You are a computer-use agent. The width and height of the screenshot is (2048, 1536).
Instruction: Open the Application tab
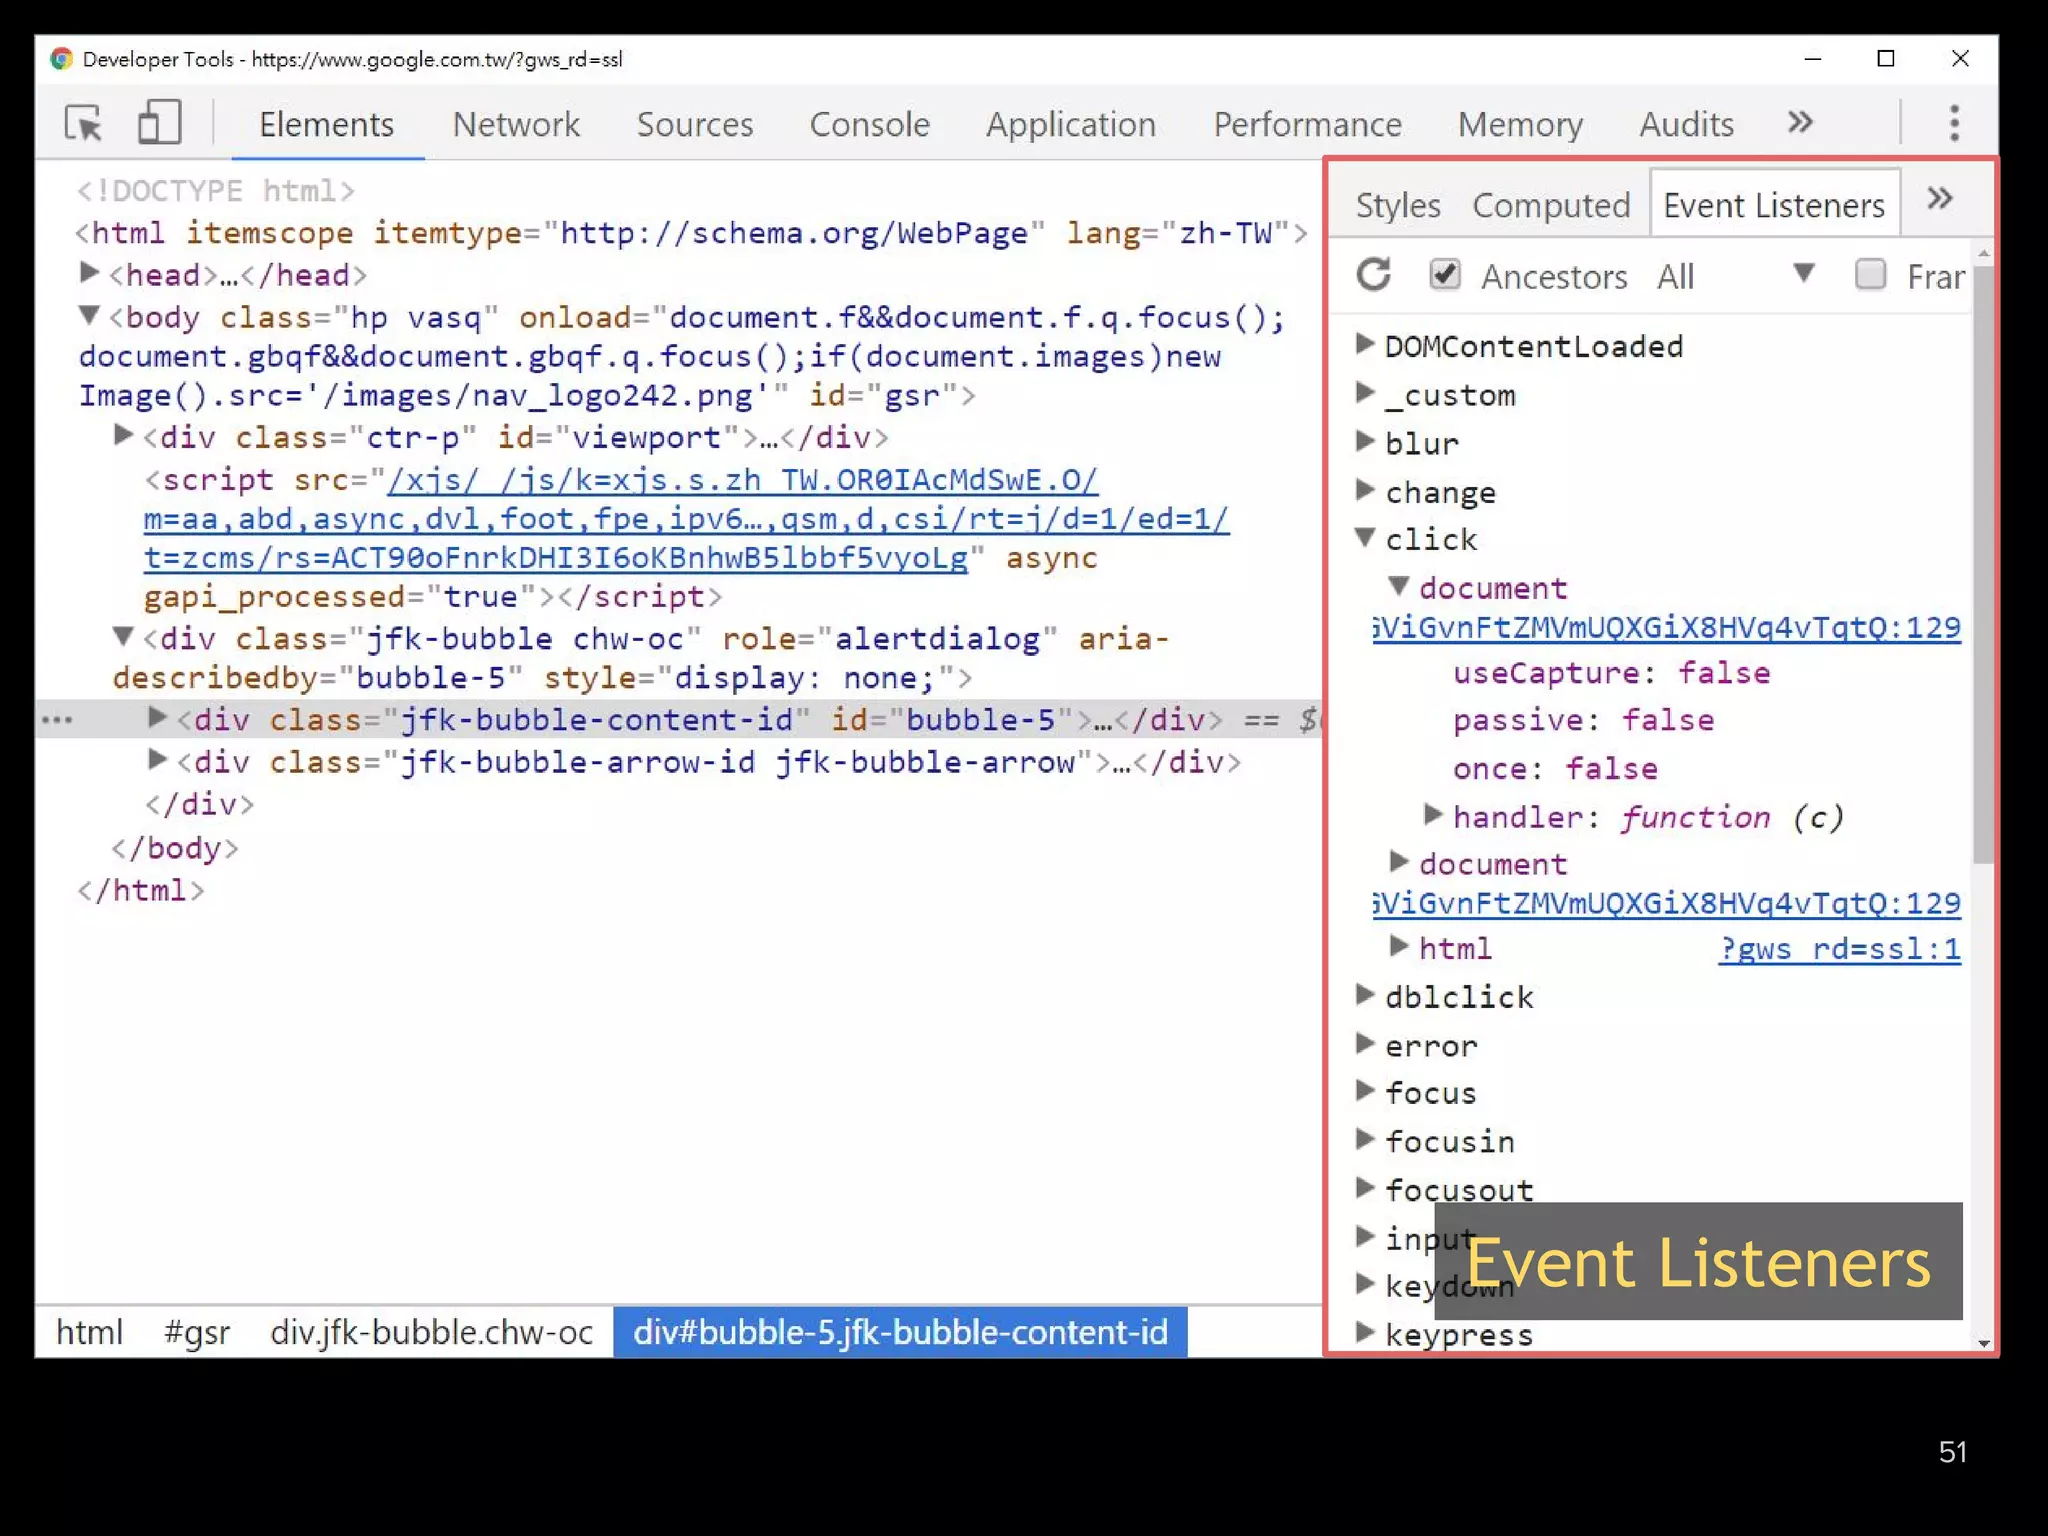pyautogui.click(x=1071, y=124)
